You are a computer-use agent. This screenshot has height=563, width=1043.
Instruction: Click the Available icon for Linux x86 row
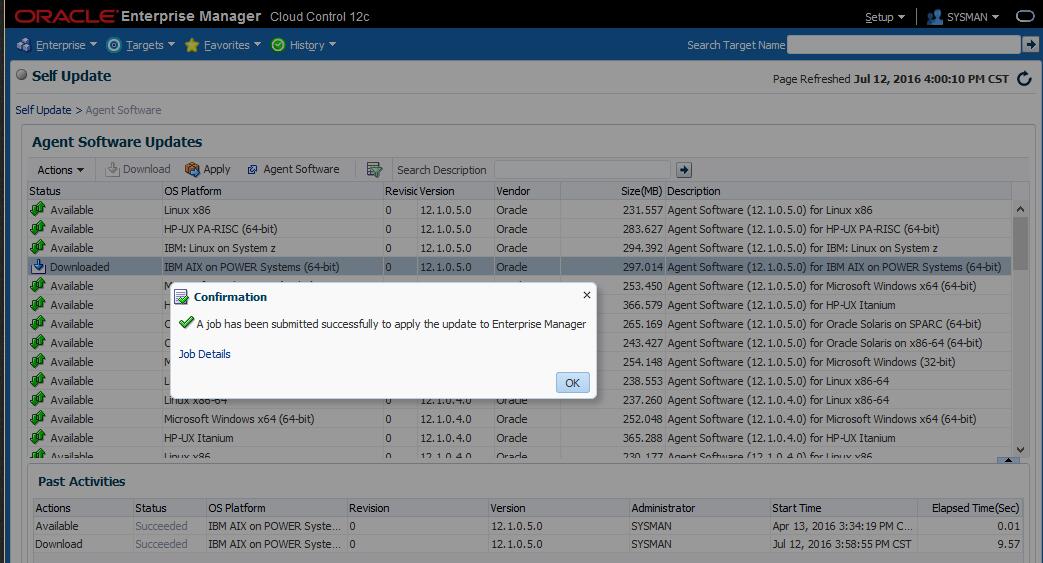pos(38,210)
